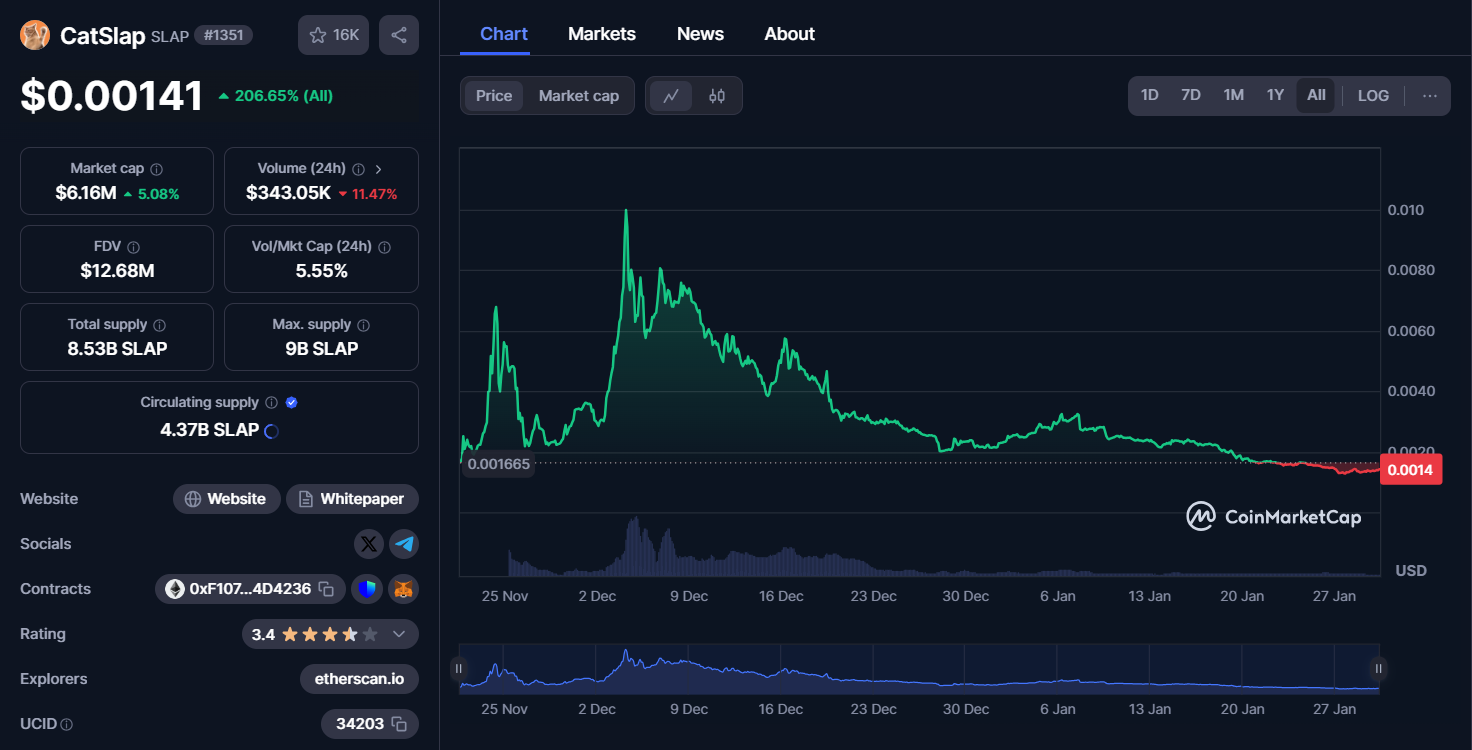The height and width of the screenshot is (750, 1472).
Task: Click the chart peak near 0.010
Action: click(626, 211)
